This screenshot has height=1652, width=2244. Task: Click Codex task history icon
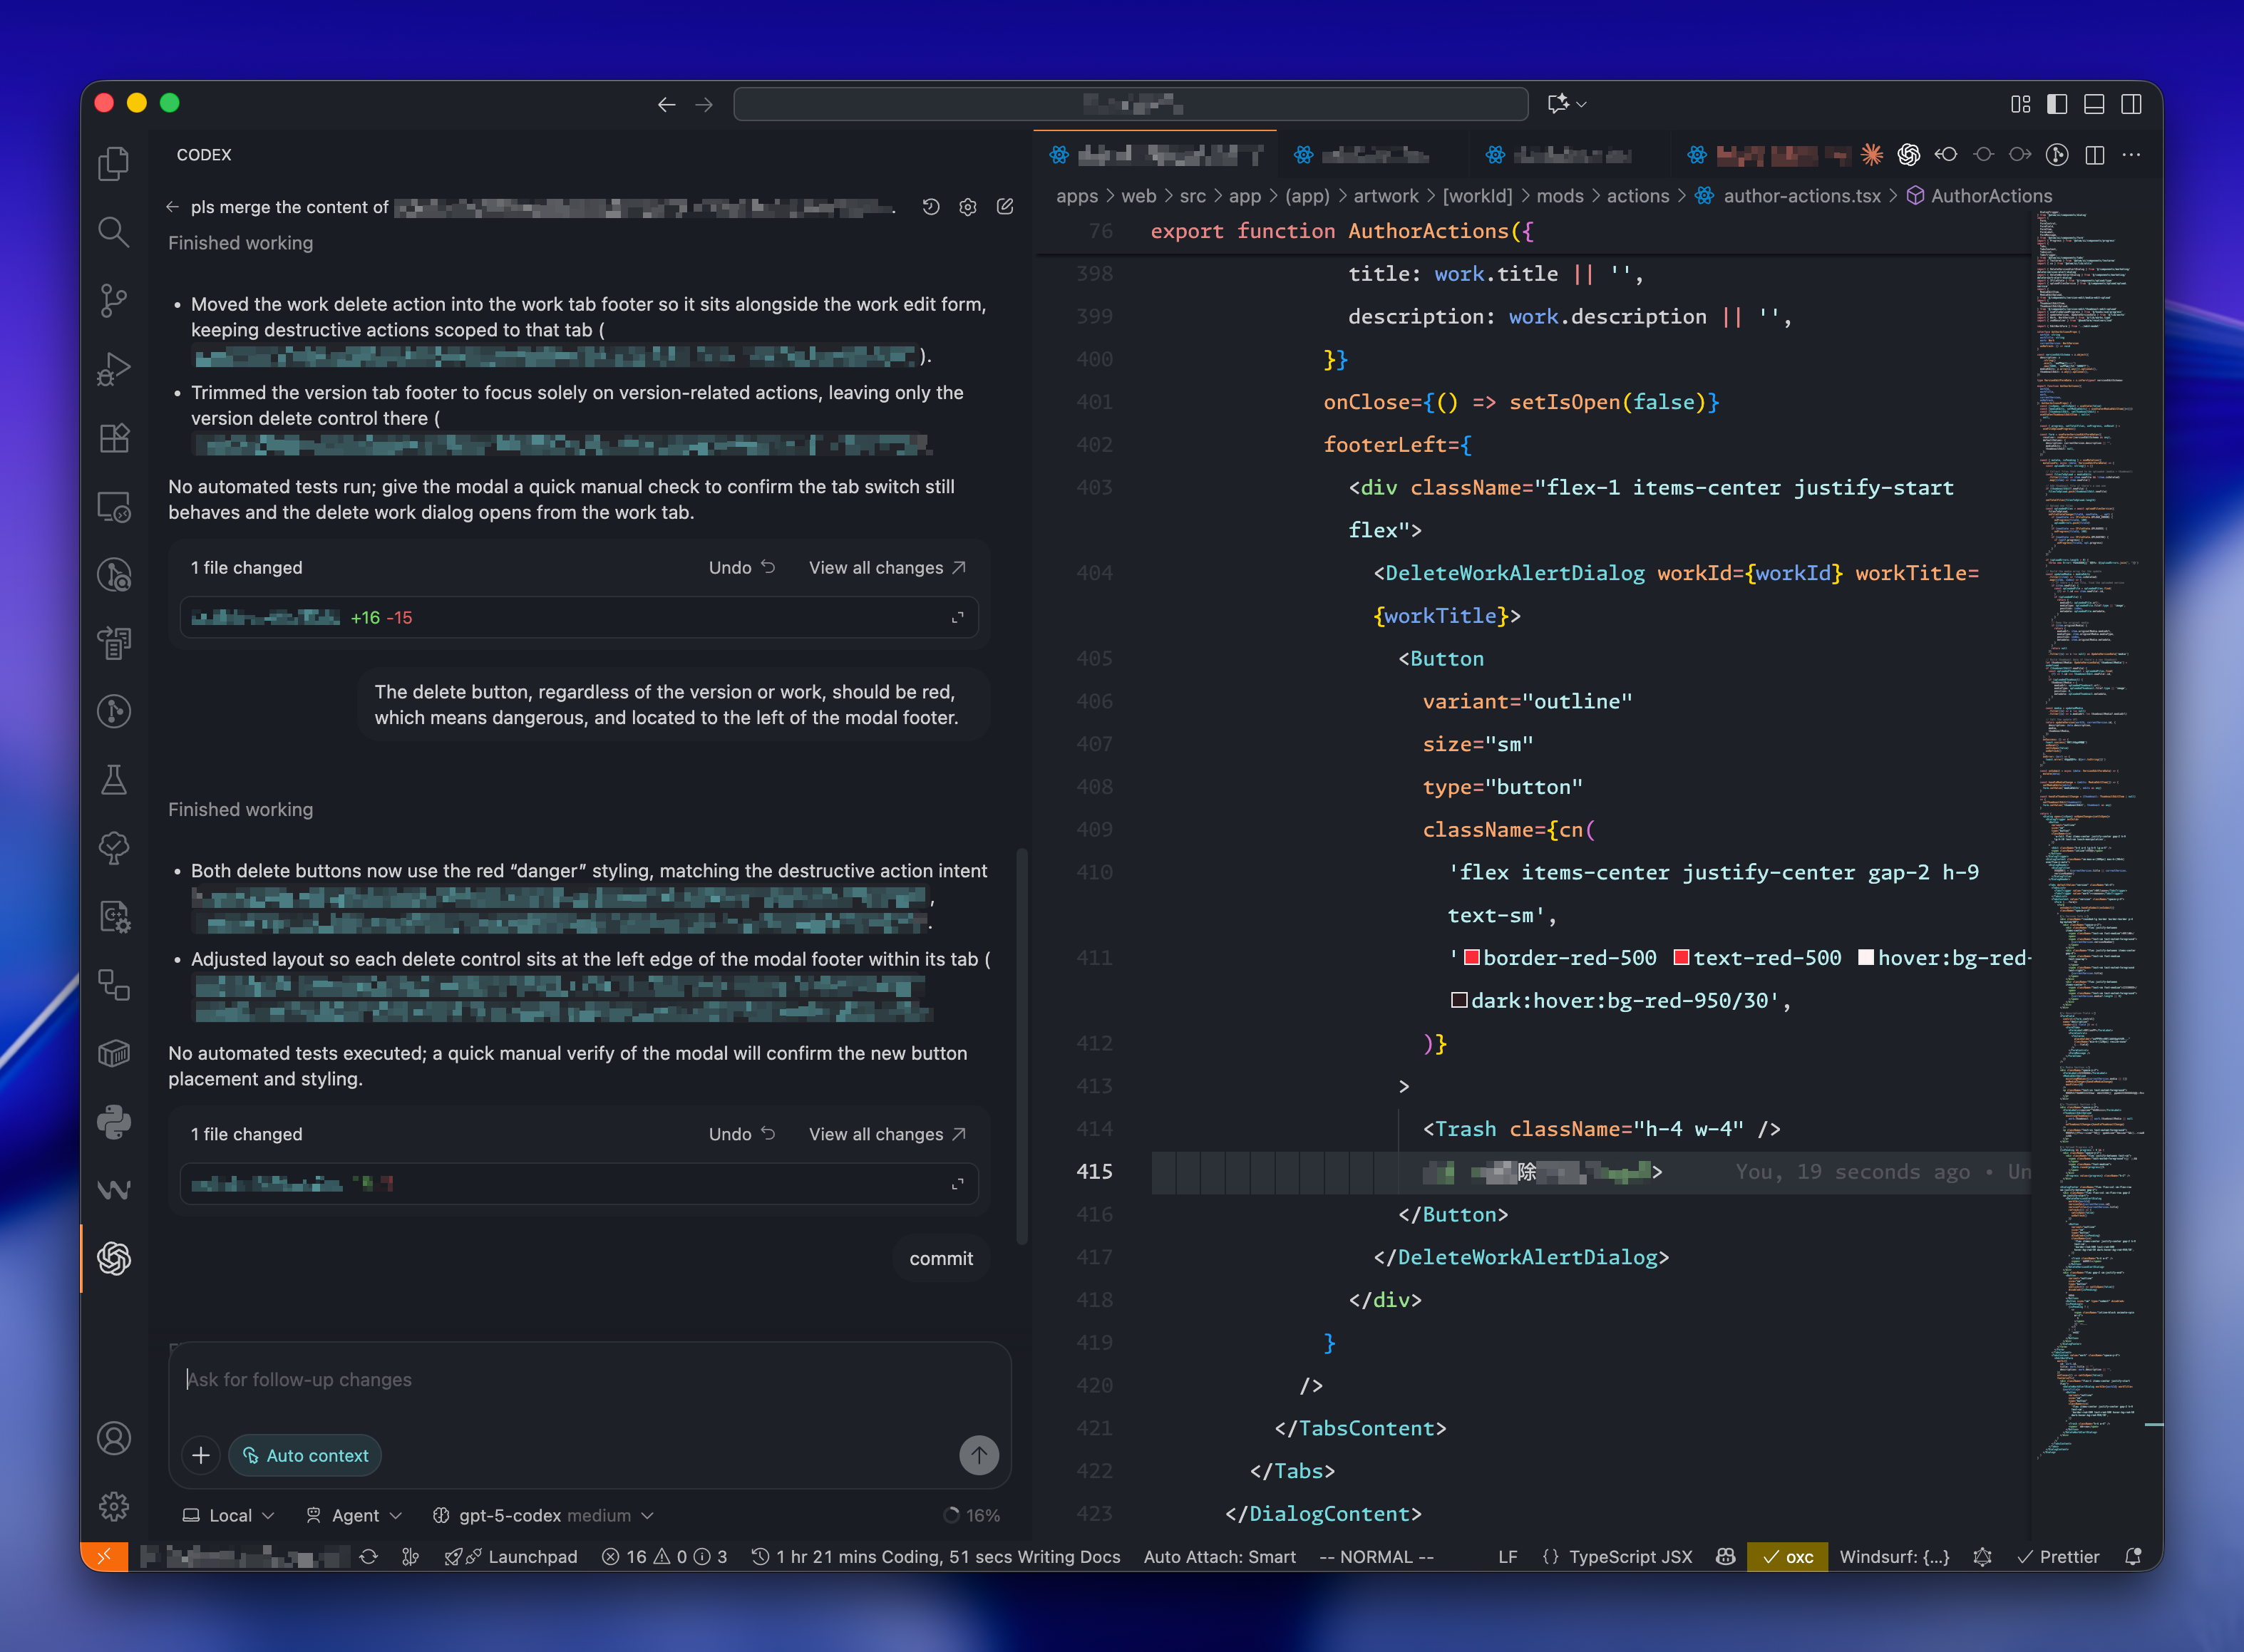pyautogui.click(x=930, y=207)
